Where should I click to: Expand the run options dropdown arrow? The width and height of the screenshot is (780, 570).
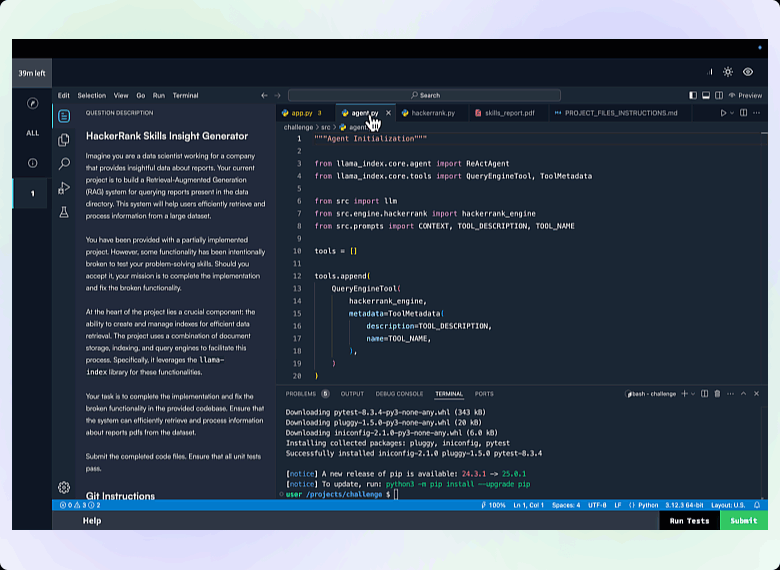pyautogui.click(x=732, y=113)
